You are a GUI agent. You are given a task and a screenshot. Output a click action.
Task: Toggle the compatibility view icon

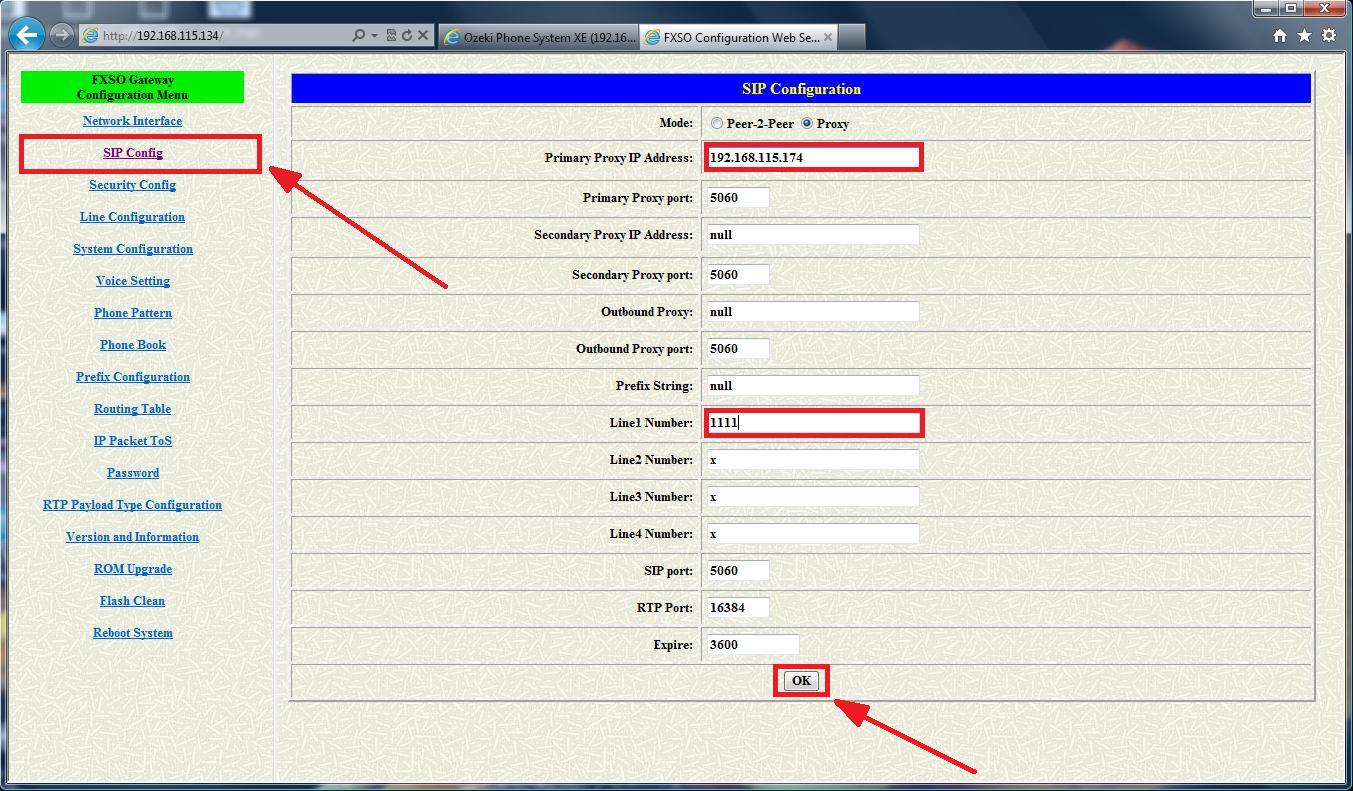[x=391, y=35]
